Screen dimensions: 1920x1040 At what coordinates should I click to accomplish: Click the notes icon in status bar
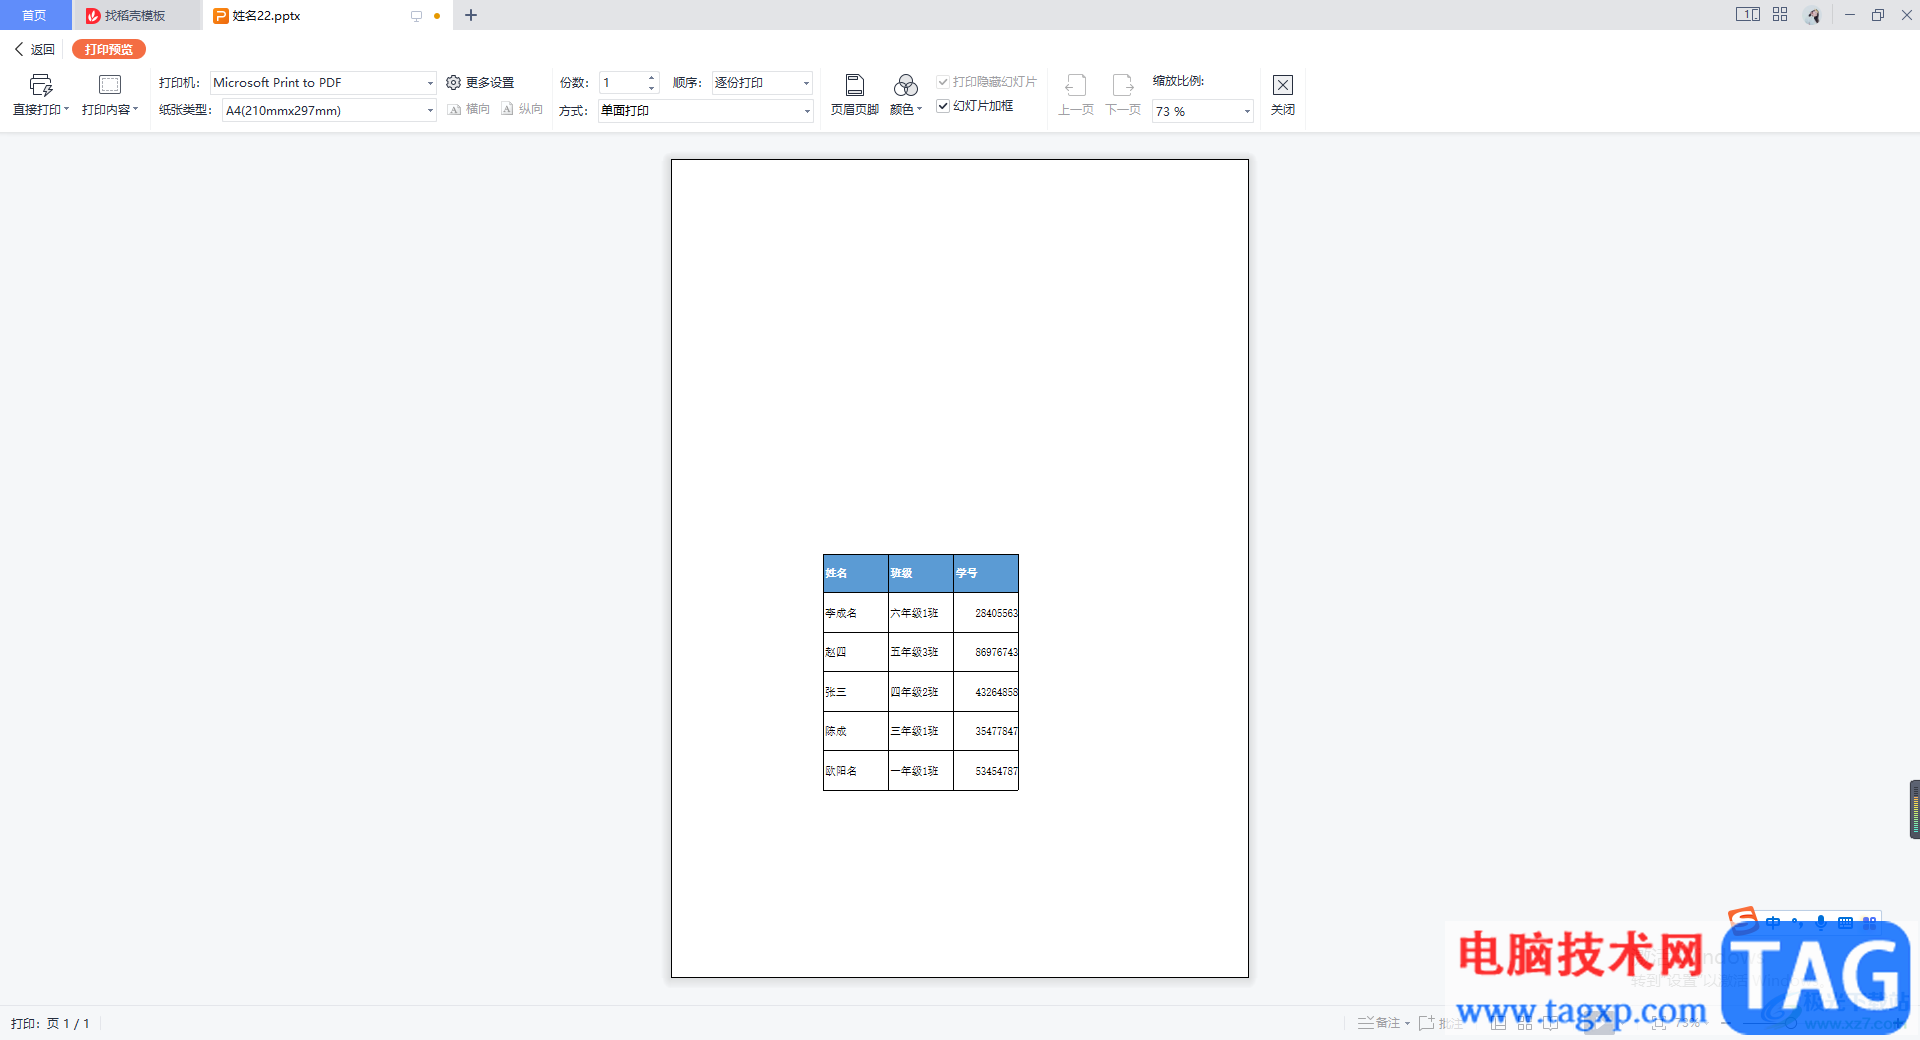[x=1365, y=1023]
